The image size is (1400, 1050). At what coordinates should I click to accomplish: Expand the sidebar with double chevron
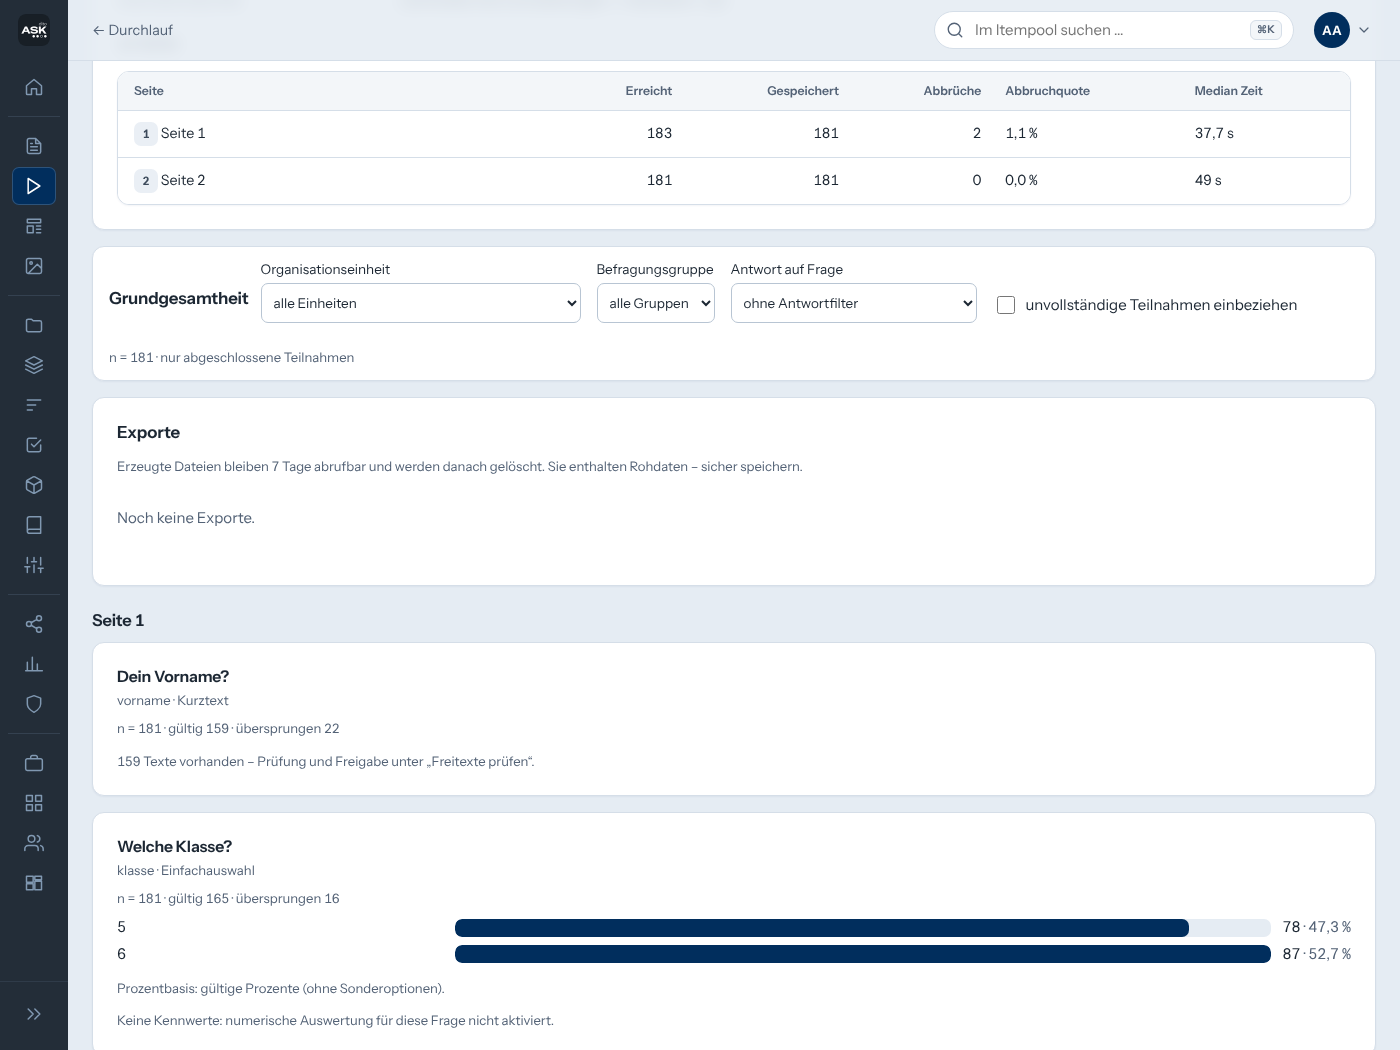34,1014
